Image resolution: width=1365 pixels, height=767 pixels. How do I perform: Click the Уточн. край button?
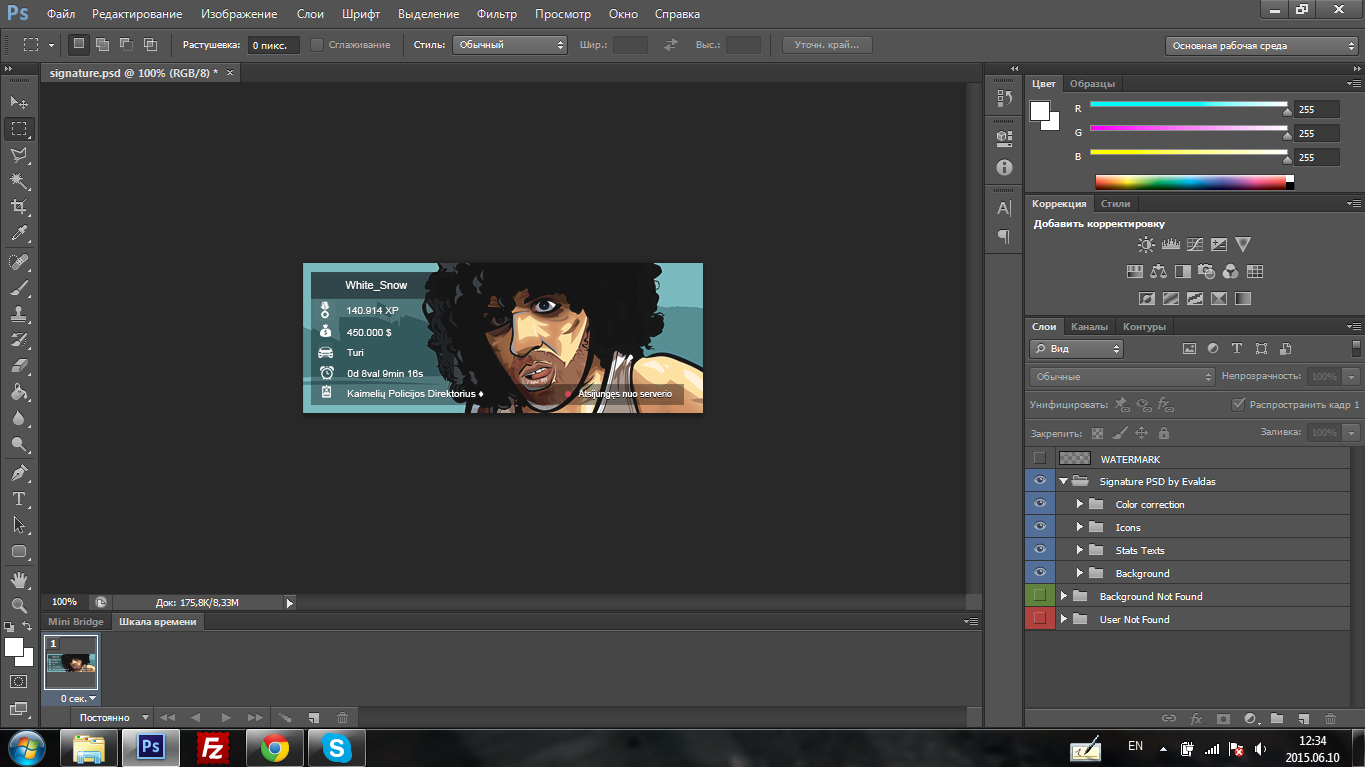827,45
